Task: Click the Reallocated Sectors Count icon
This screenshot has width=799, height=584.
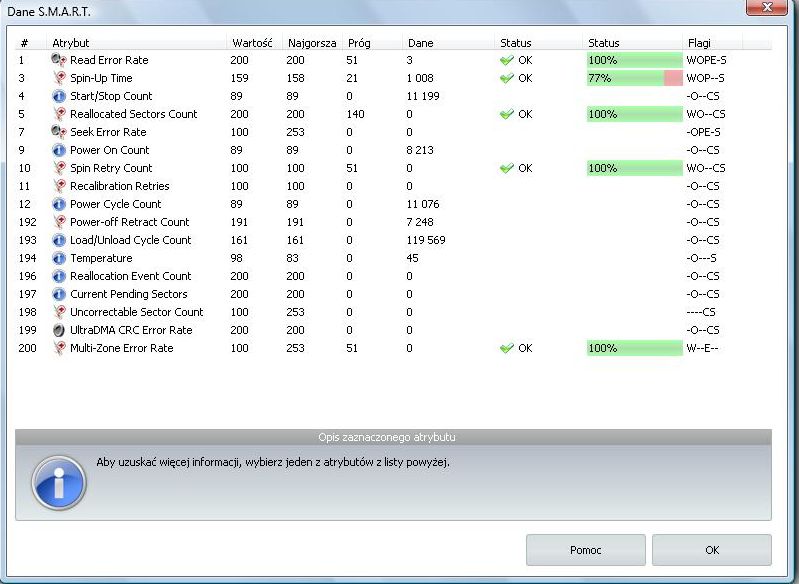Action: (58, 114)
